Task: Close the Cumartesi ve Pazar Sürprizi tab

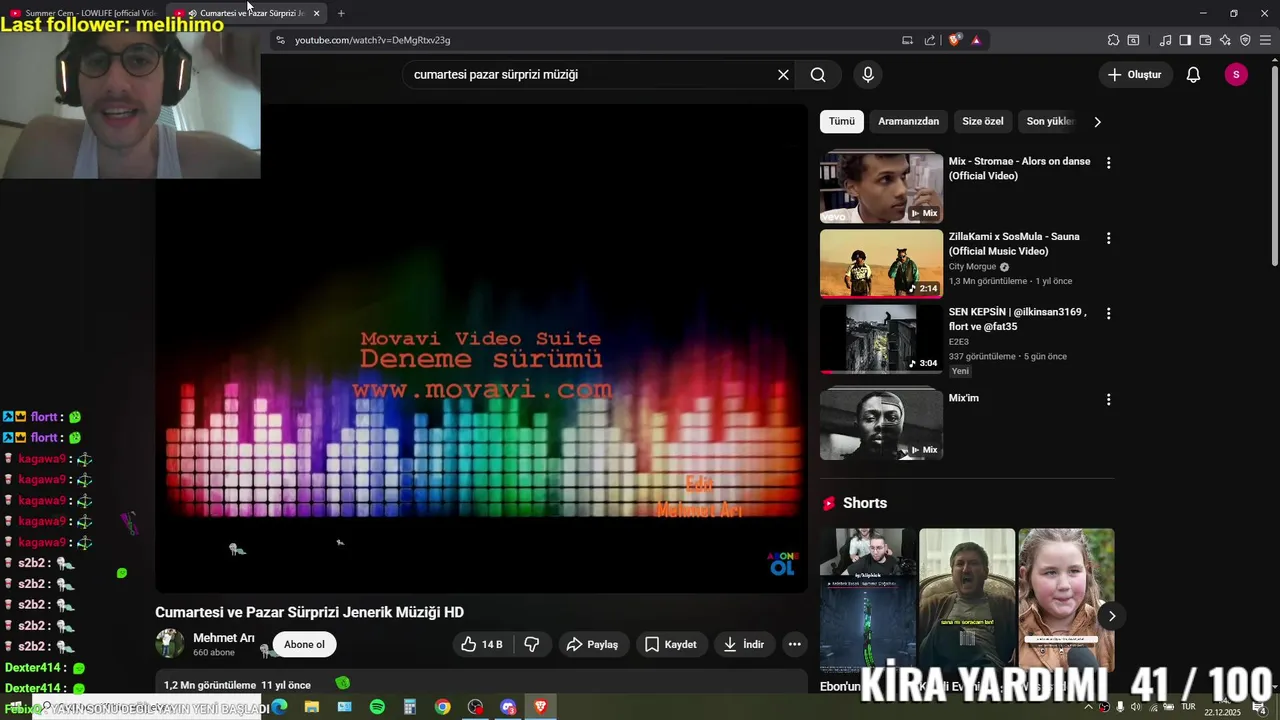Action: pos(316,13)
